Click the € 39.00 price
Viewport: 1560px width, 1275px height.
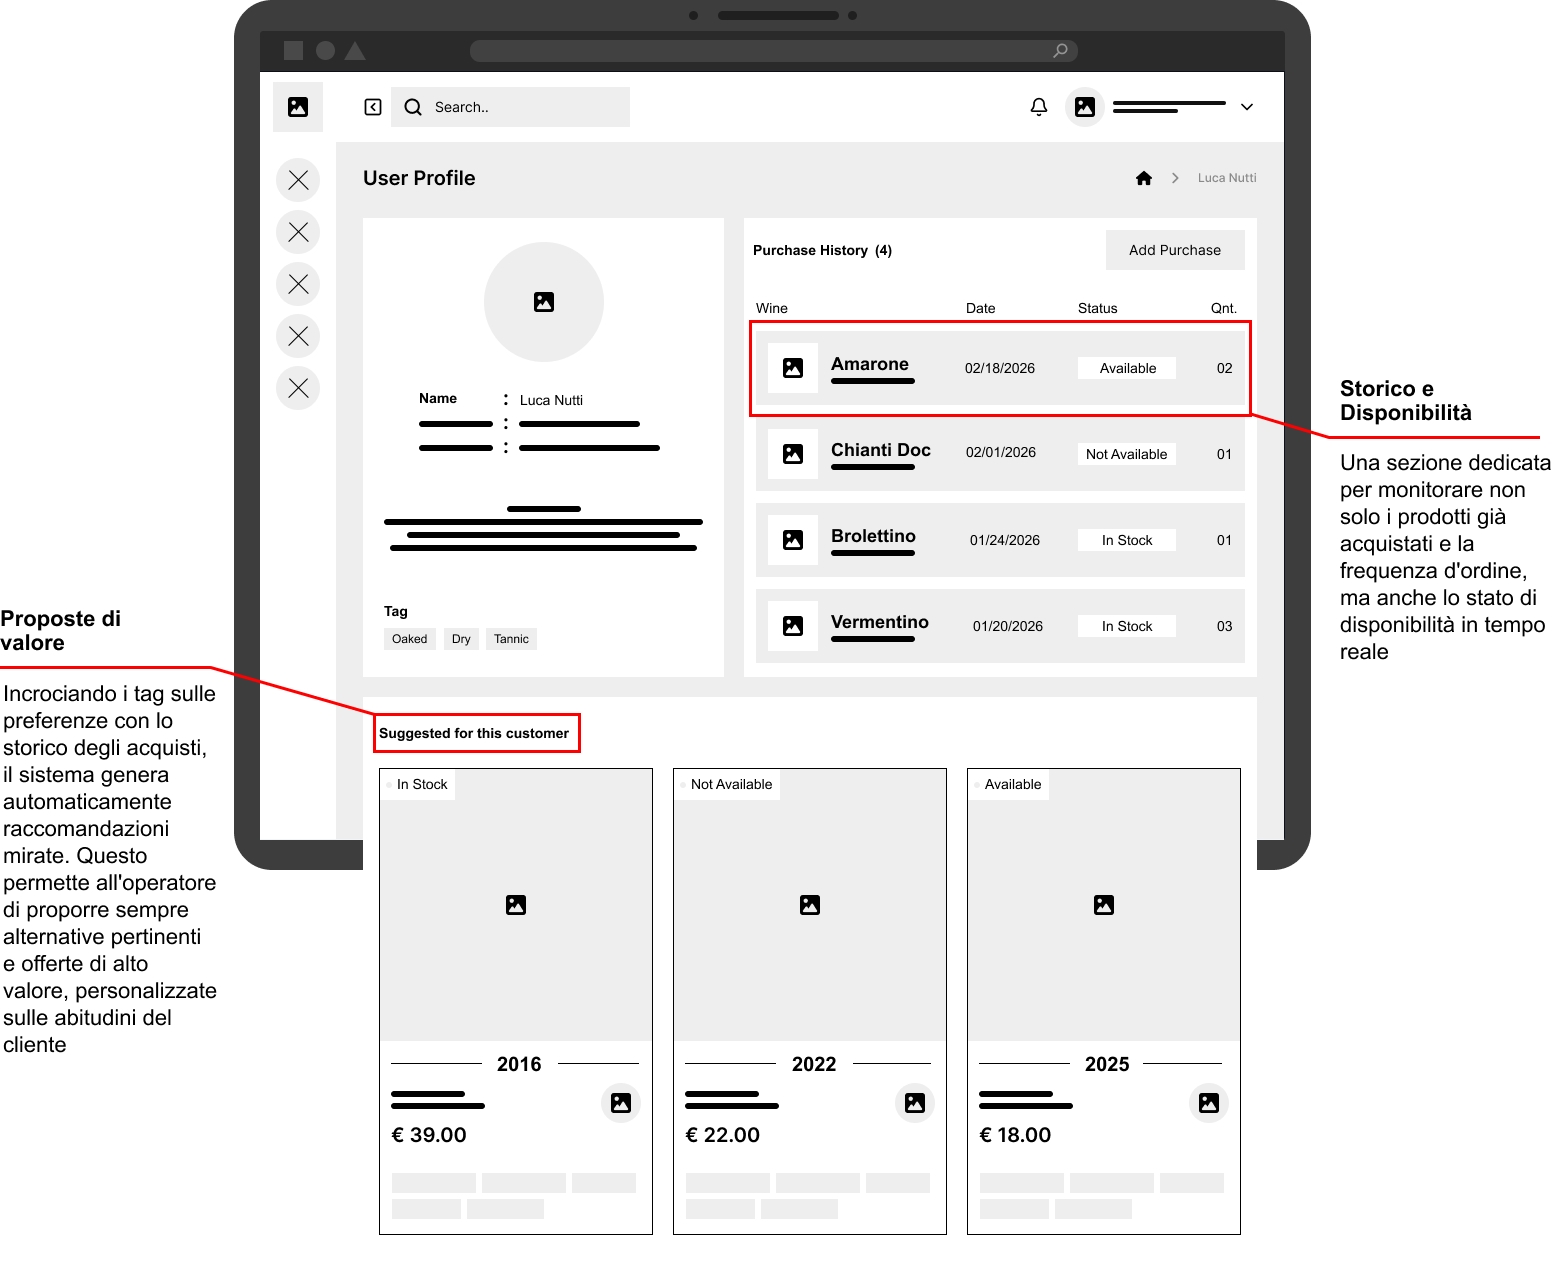click(429, 1135)
